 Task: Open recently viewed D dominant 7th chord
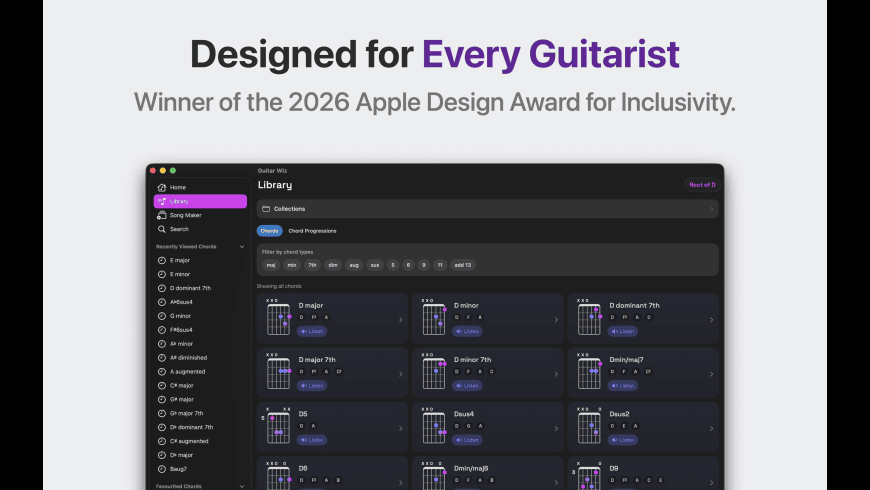click(x=200, y=288)
